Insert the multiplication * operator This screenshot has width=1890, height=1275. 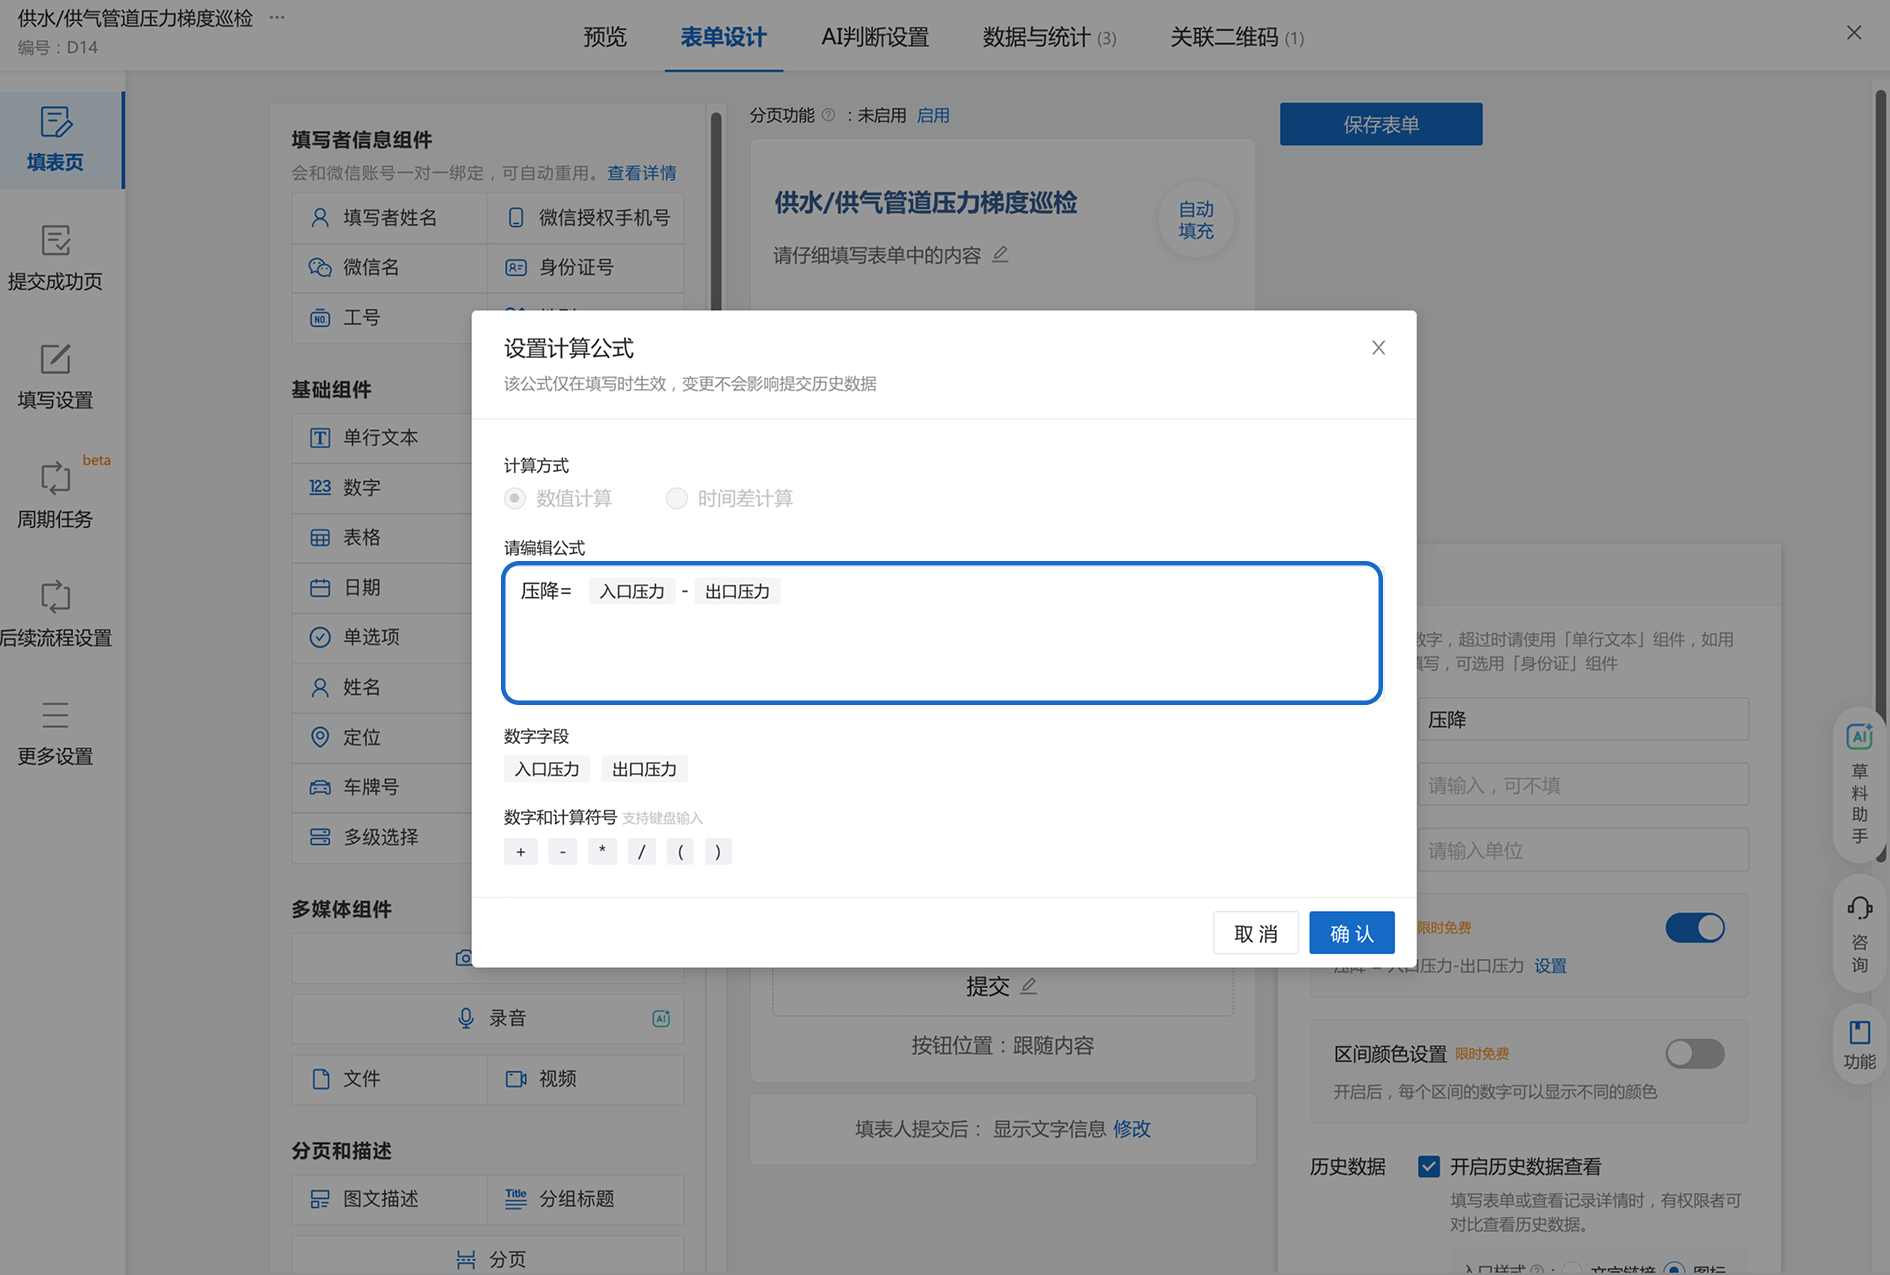[x=602, y=852]
